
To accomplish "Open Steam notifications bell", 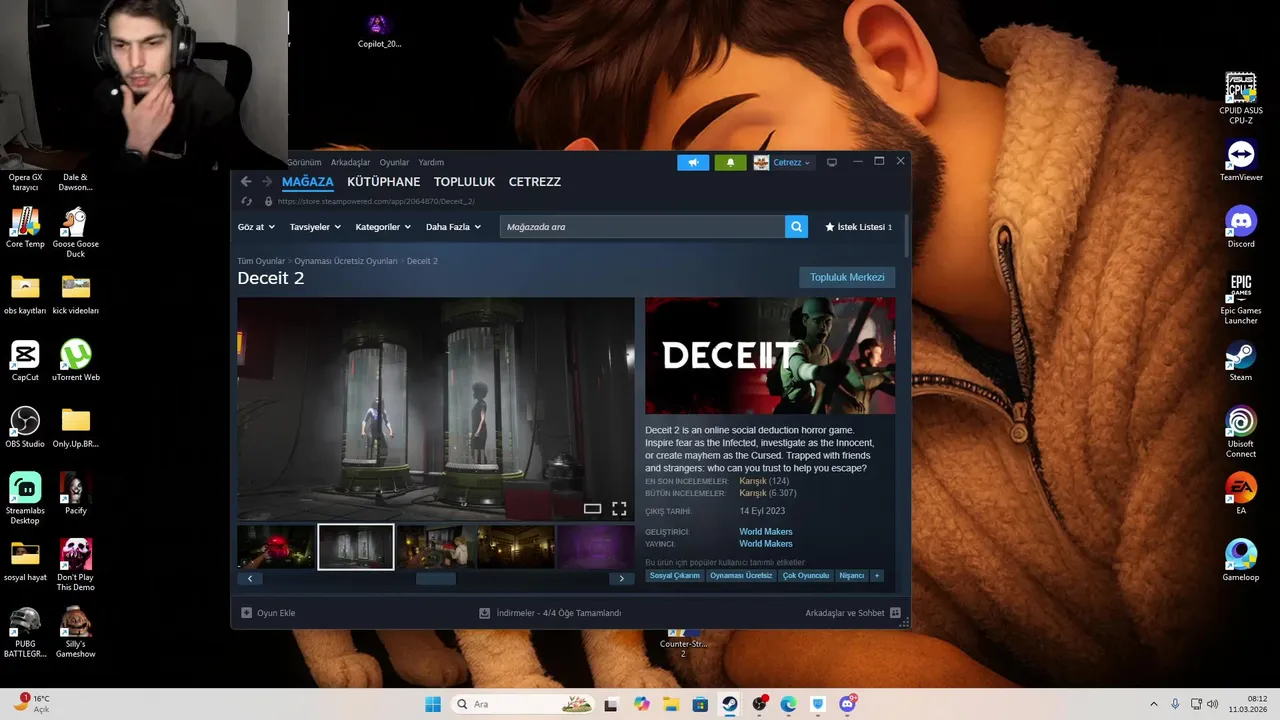I will coord(730,162).
